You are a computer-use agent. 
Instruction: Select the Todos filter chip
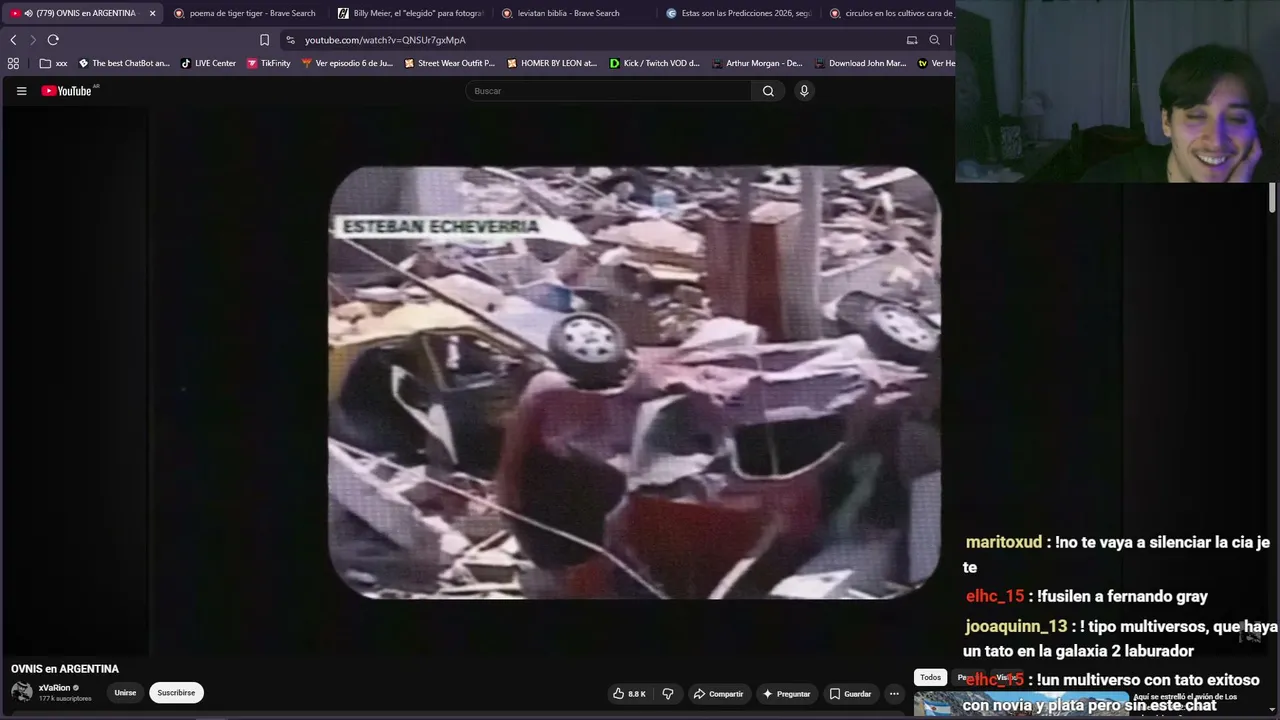click(x=930, y=677)
